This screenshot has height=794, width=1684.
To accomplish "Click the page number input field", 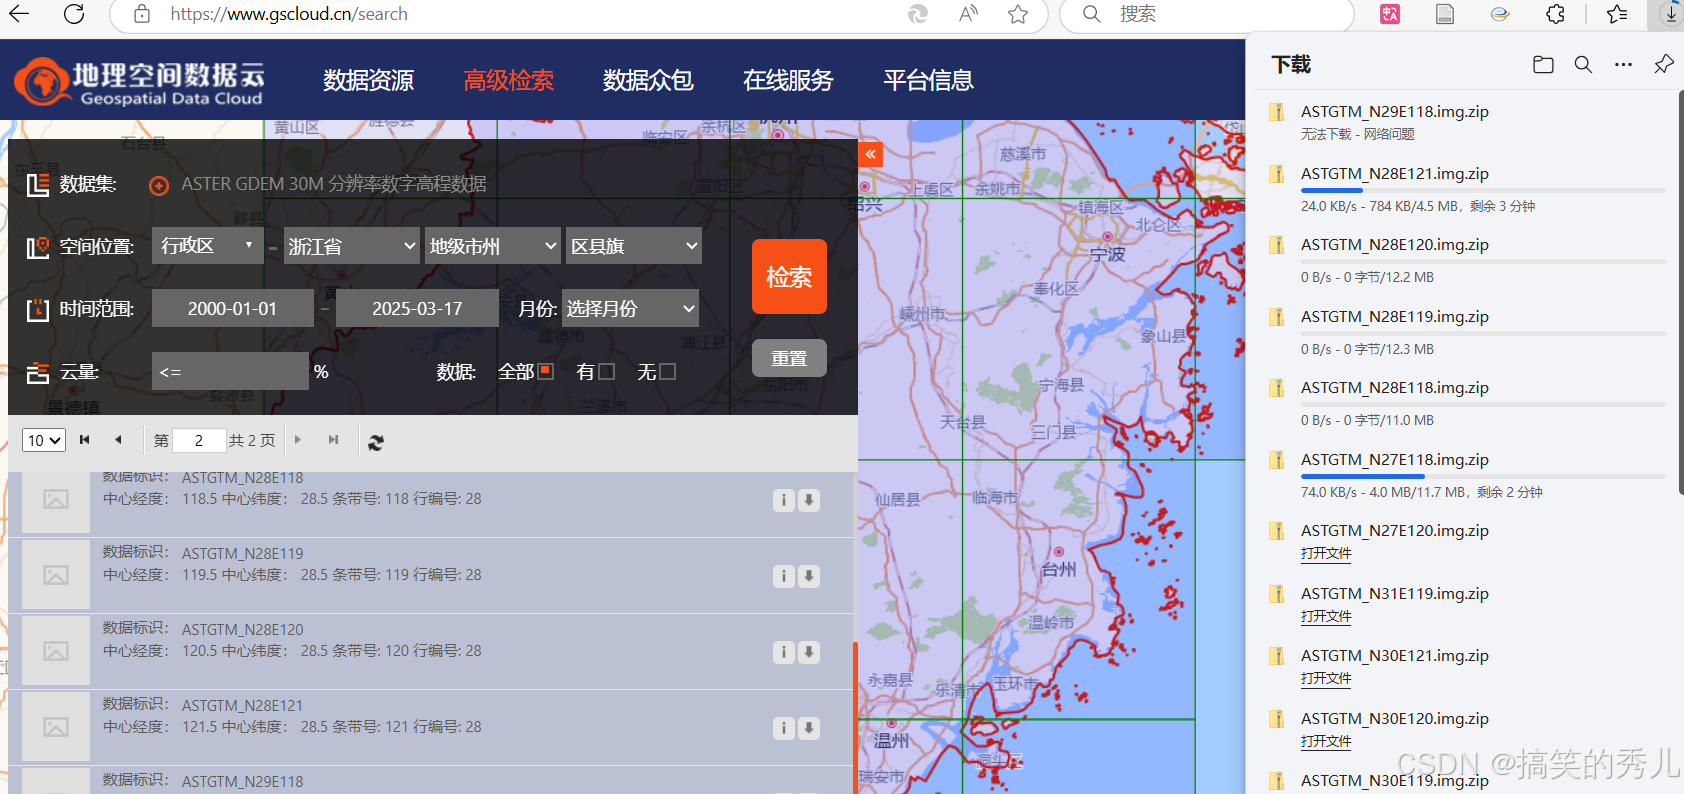I will pyautogui.click(x=199, y=440).
